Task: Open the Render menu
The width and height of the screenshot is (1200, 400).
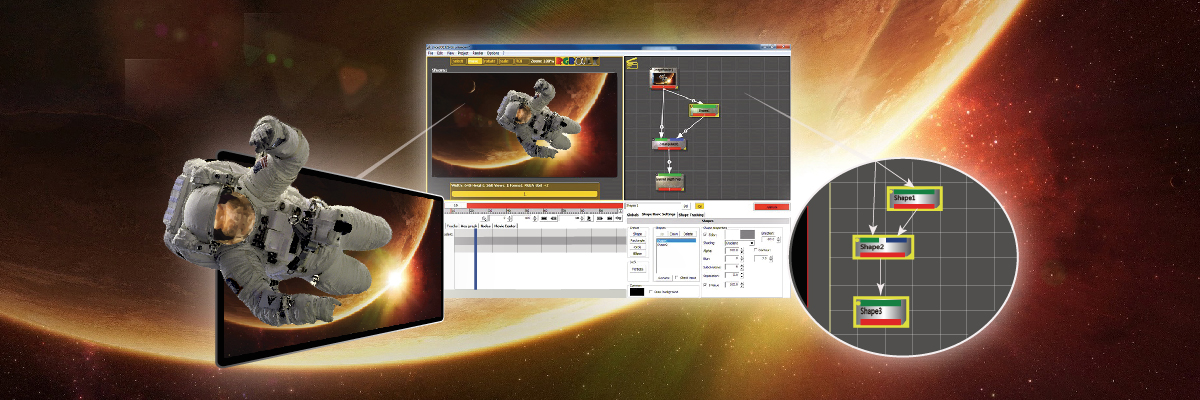Action: tap(478, 53)
